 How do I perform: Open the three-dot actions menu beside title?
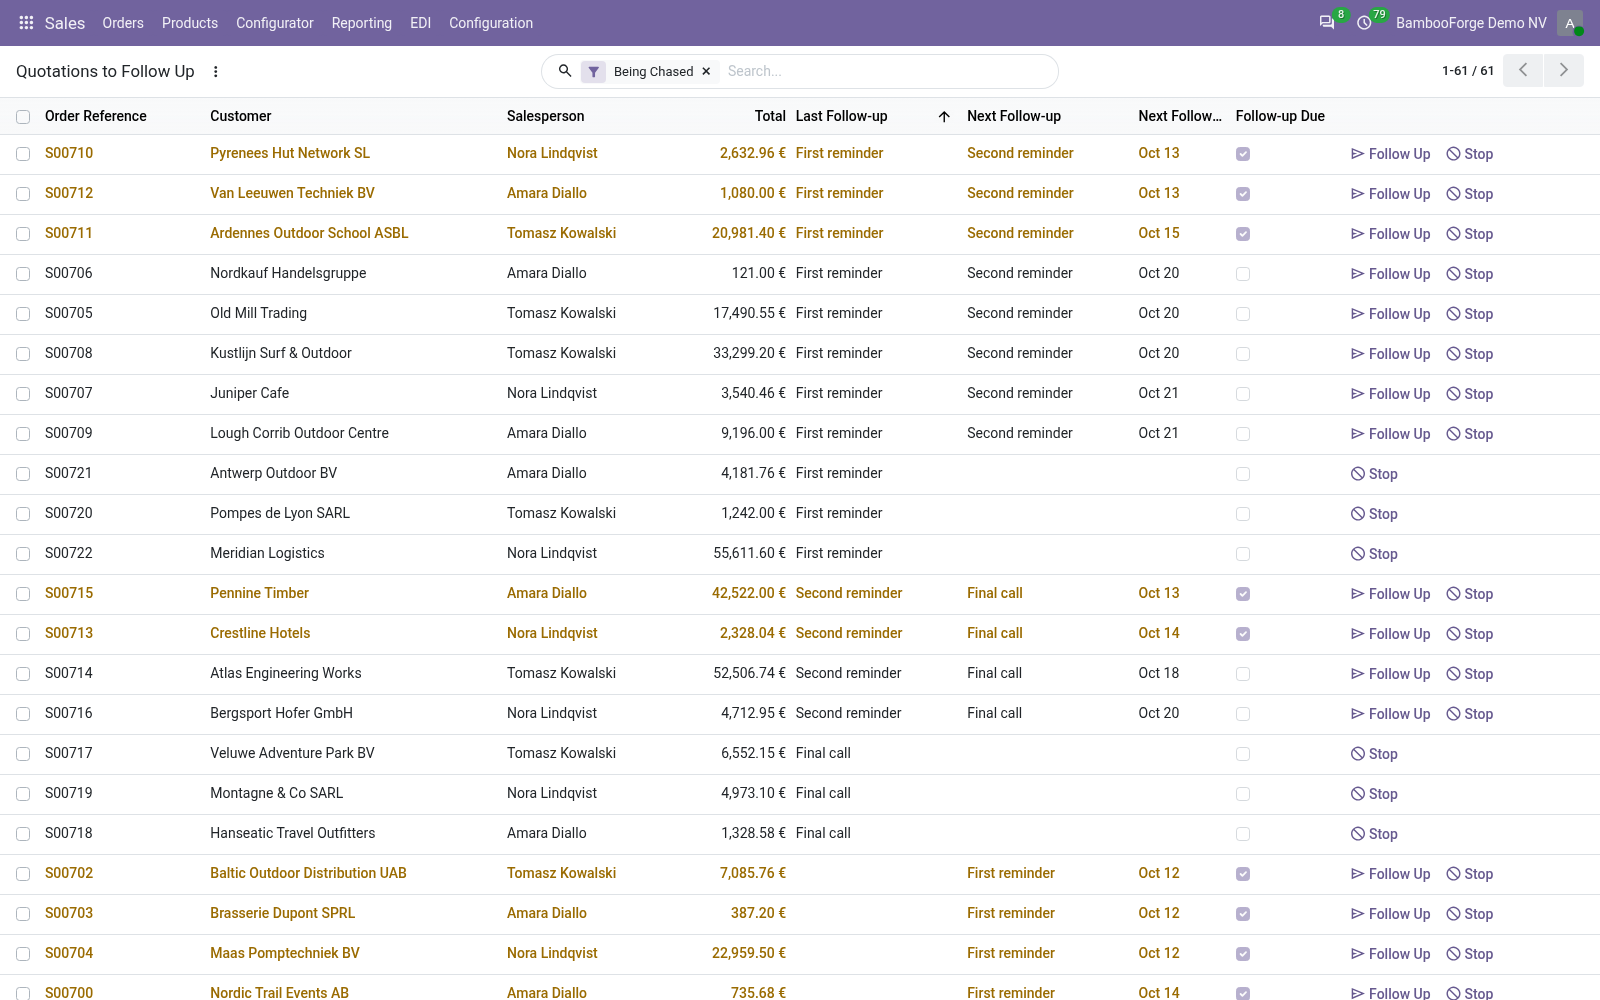point(216,71)
